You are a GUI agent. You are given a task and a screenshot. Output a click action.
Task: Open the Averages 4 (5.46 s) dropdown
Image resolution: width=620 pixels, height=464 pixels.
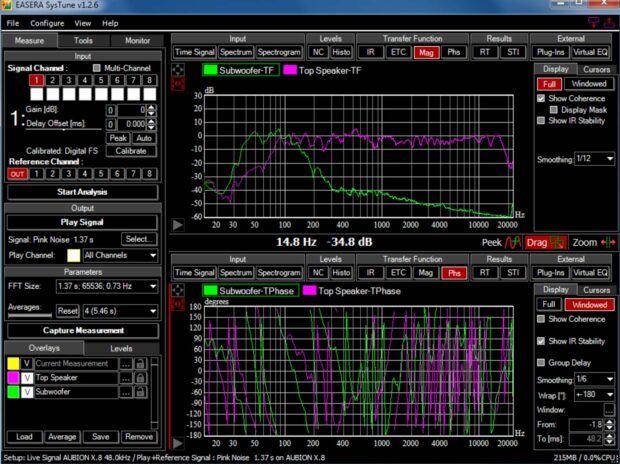[120, 311]
